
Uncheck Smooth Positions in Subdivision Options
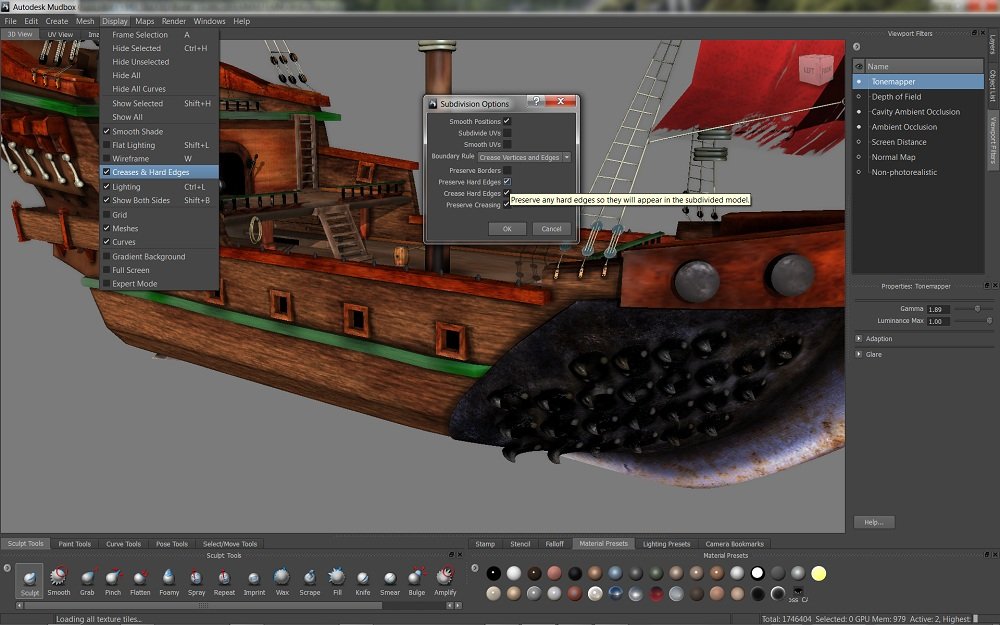508,119
